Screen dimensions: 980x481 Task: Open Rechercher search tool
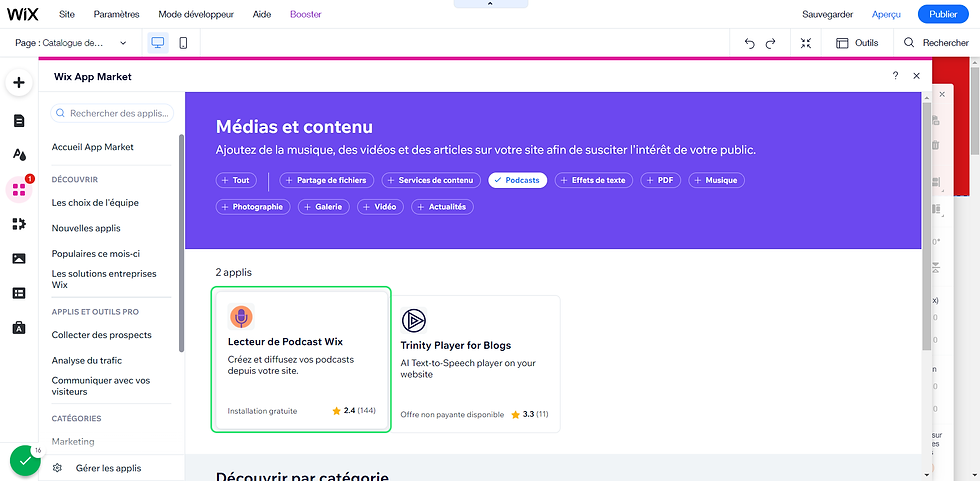936,43
